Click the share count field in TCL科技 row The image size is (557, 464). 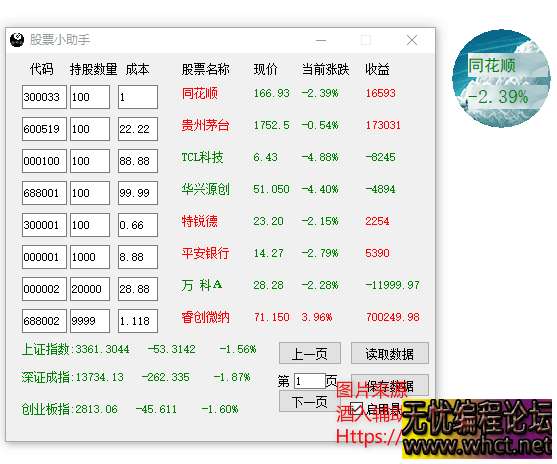tap(90, 161)
